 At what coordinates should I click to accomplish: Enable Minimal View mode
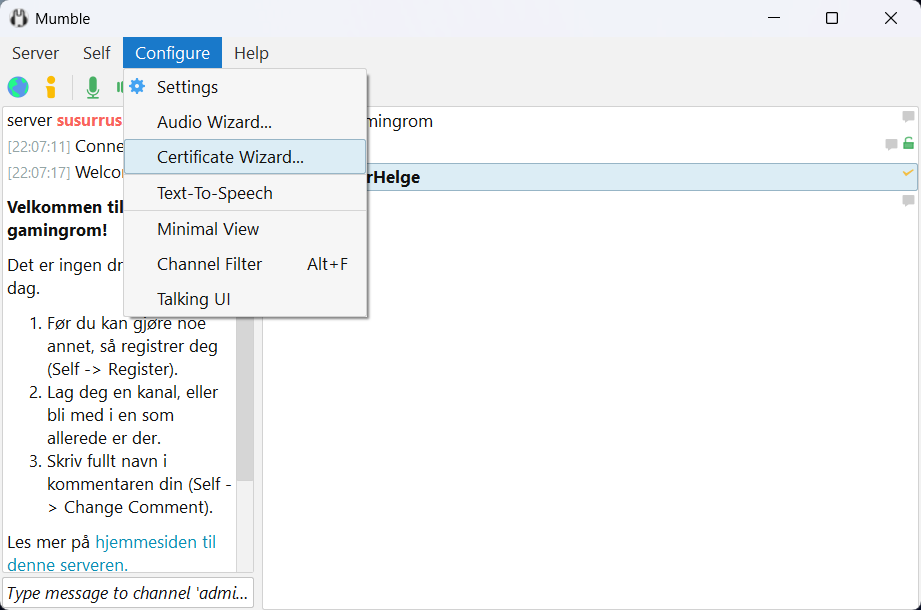208,229
